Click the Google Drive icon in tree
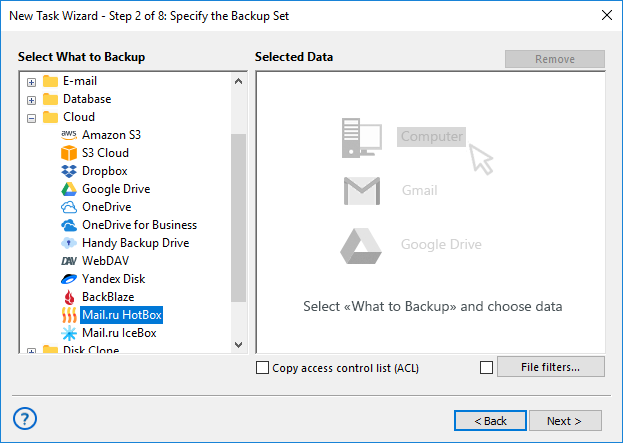This screenshot has width=623, height=443. pos(69,189)
